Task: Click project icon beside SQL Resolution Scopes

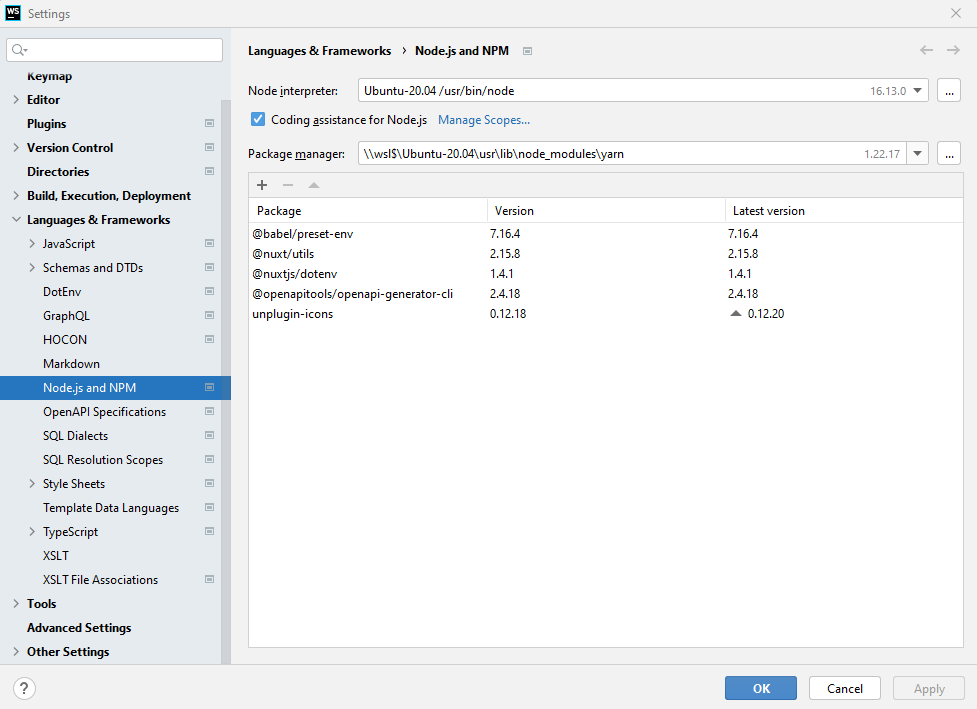Action: [209, 460]
